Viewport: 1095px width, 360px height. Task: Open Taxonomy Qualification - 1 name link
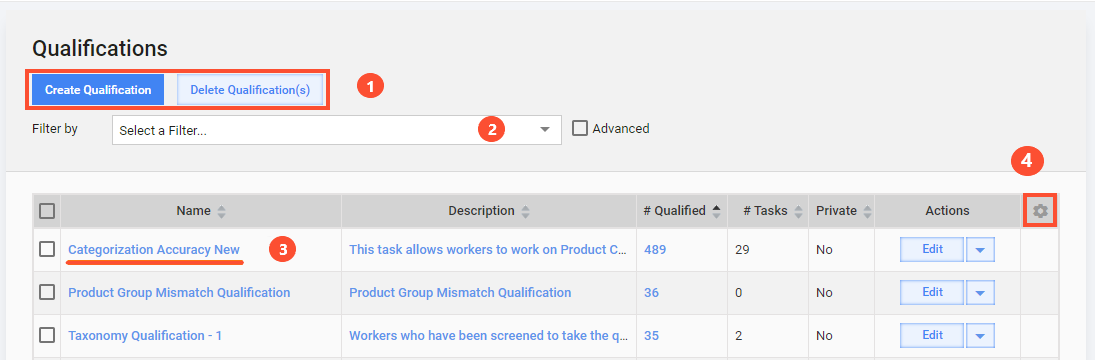click(145, 336)
